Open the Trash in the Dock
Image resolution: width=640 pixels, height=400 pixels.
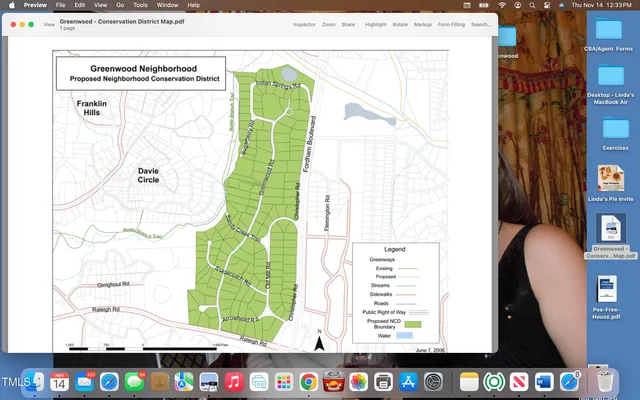[x=603, y=381]
